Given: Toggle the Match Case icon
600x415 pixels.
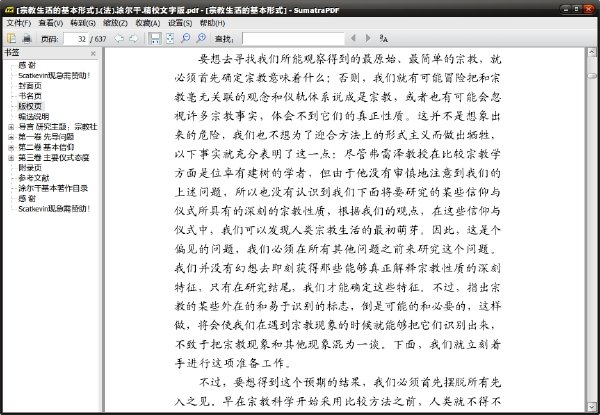Looking at the screenshot, I should click(x=383, y=38).
